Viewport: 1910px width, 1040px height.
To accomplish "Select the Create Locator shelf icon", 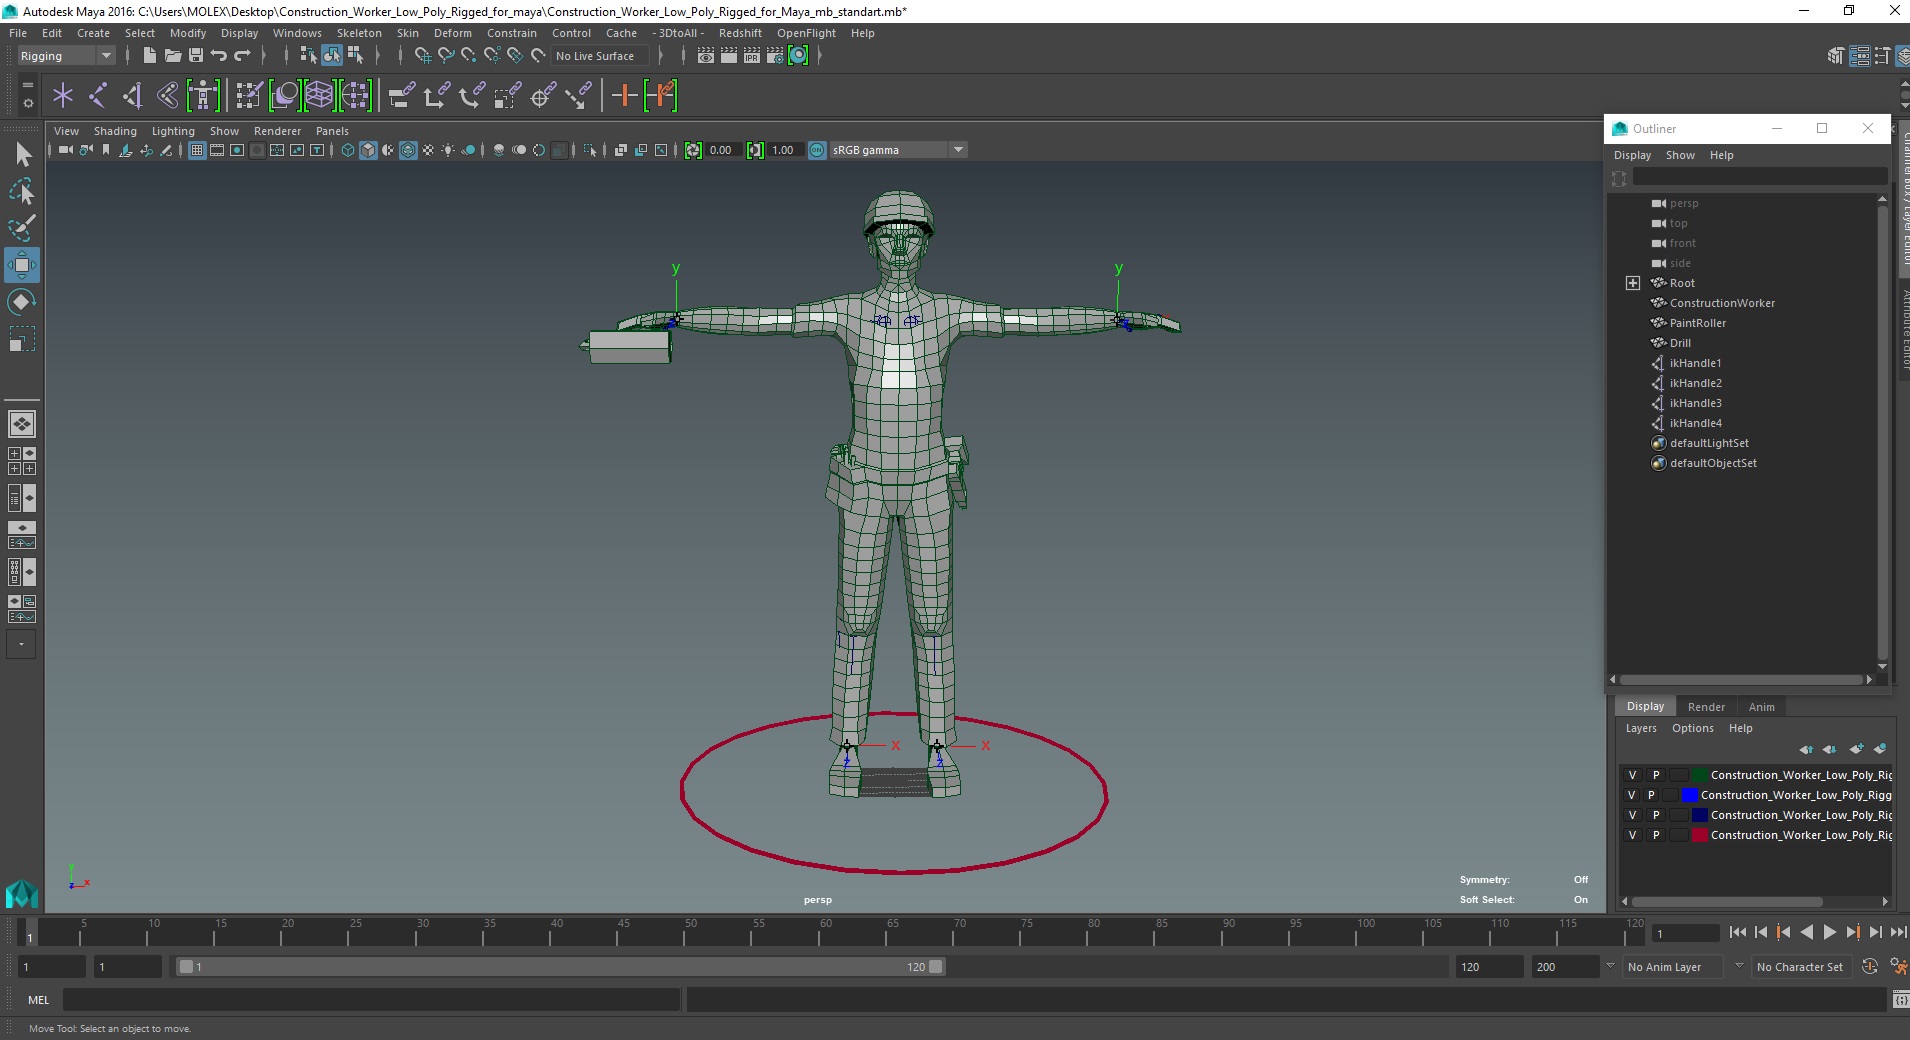I will [63, 96].
